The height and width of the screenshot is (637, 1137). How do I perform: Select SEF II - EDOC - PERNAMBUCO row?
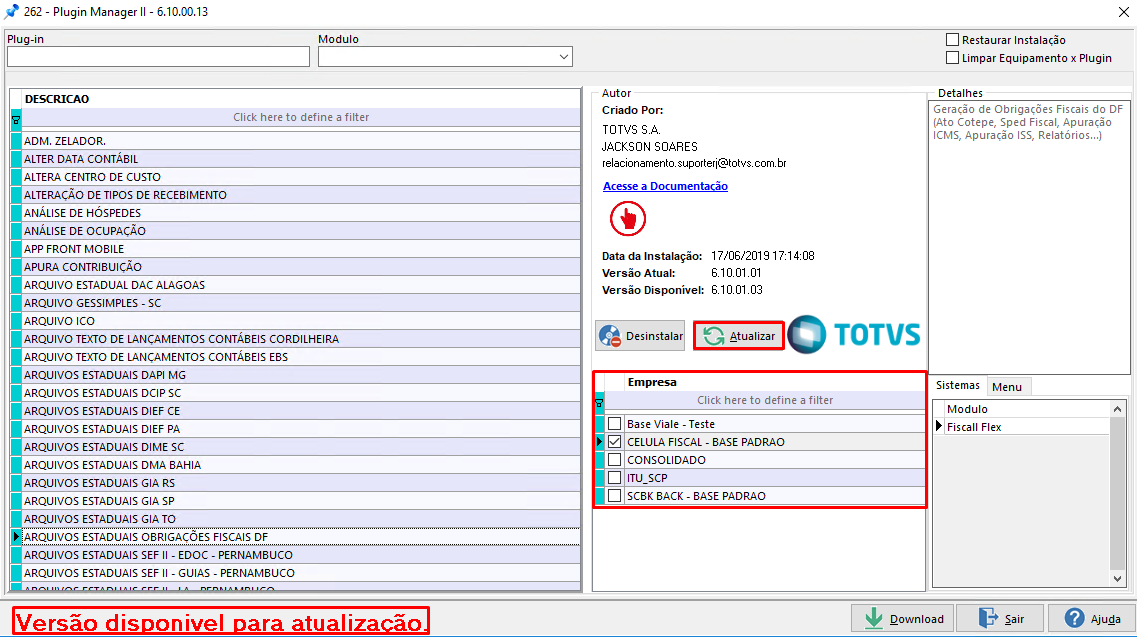301,555
